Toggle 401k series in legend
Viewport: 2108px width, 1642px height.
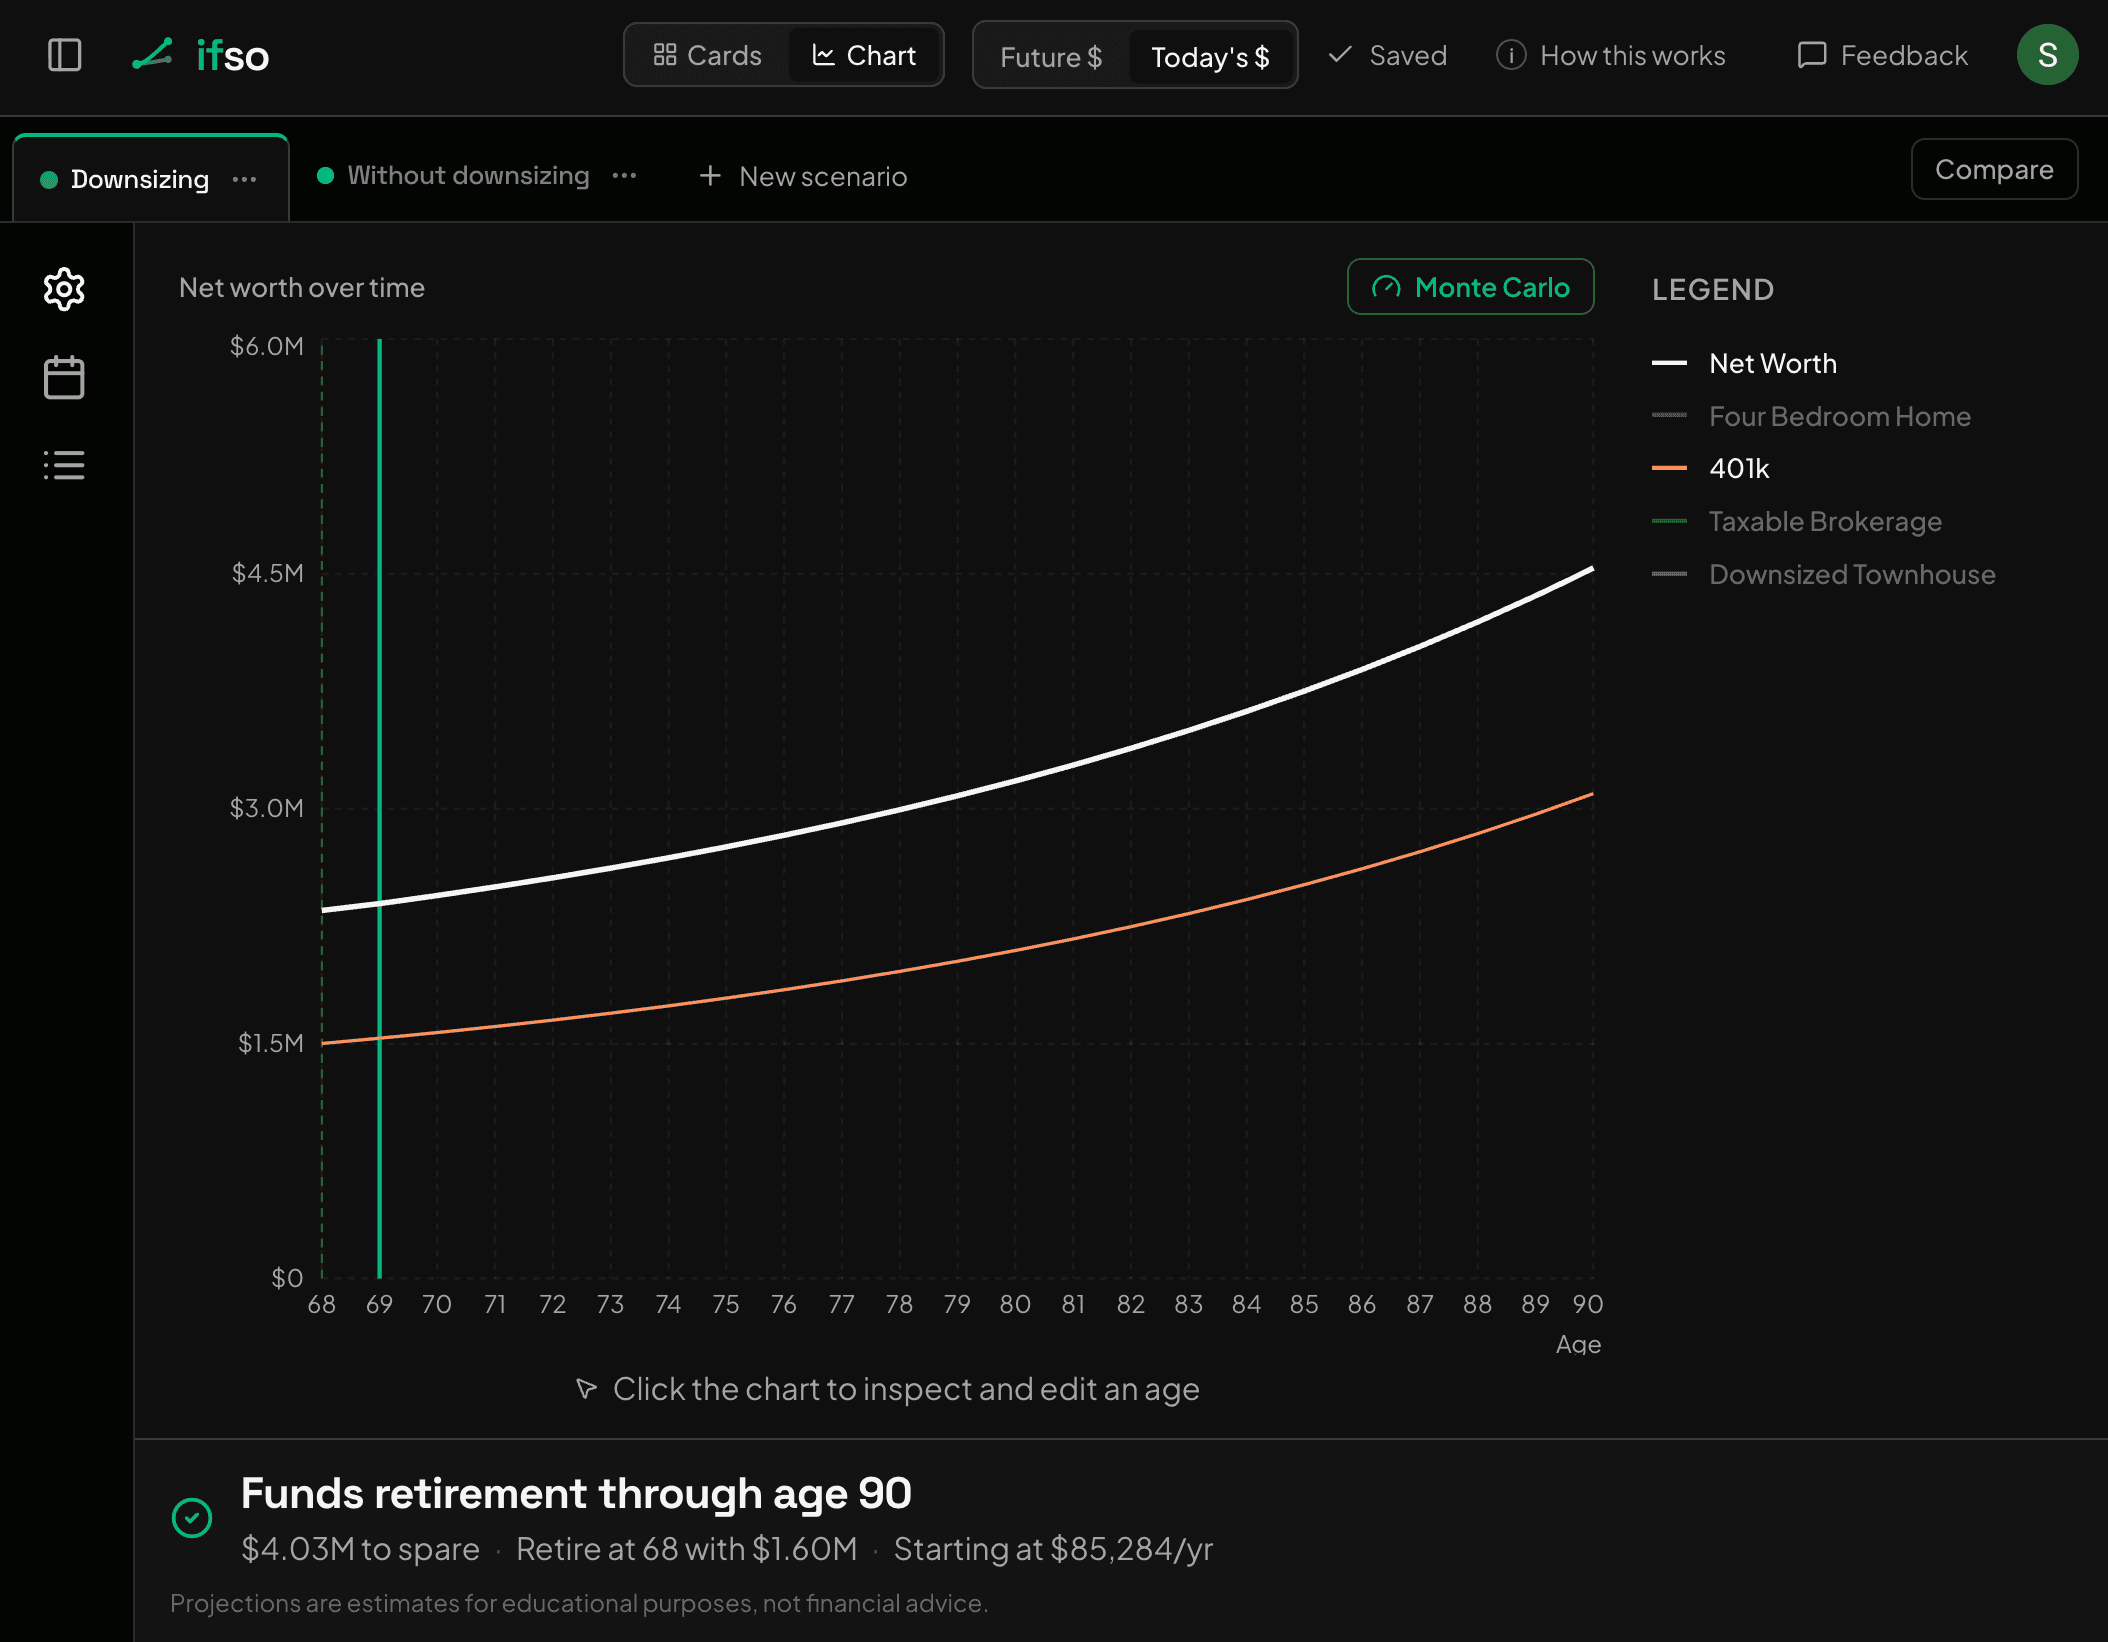click(x=1710, y=468)
